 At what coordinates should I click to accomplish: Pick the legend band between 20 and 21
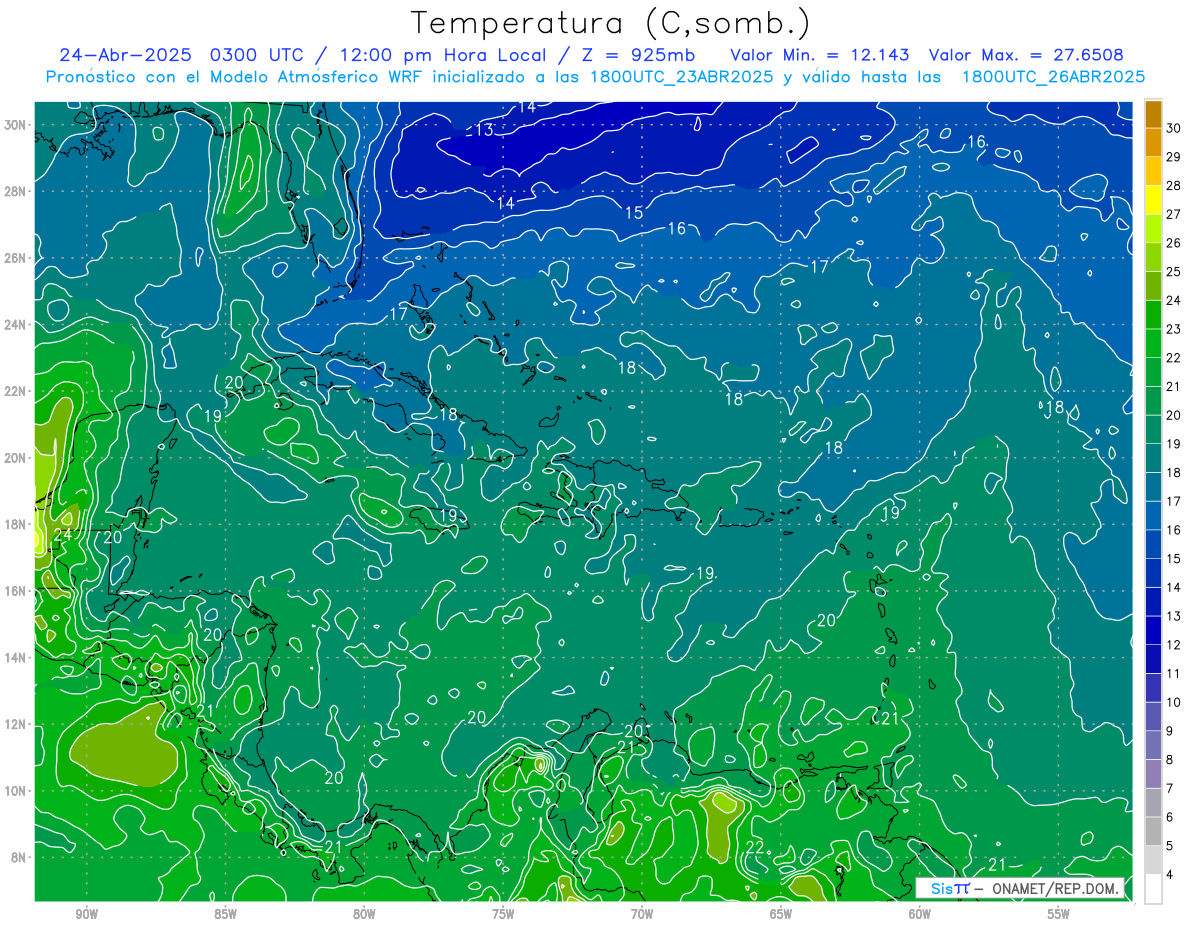pos(1153,401)
